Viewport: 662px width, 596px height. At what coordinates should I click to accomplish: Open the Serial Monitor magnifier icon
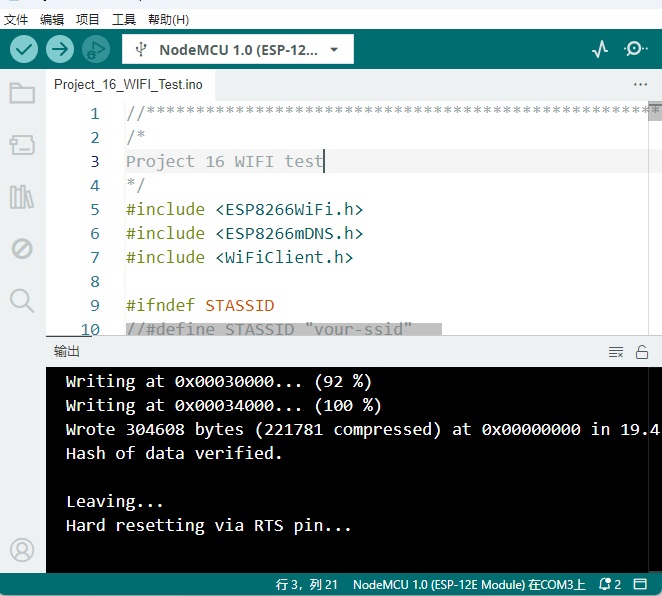tap(635, 49)
